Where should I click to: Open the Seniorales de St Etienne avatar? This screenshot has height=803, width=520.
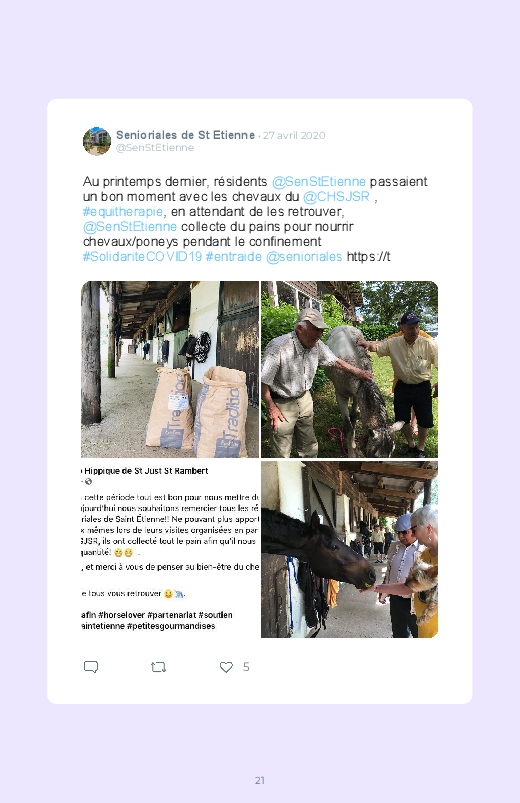tap(97, 141)
